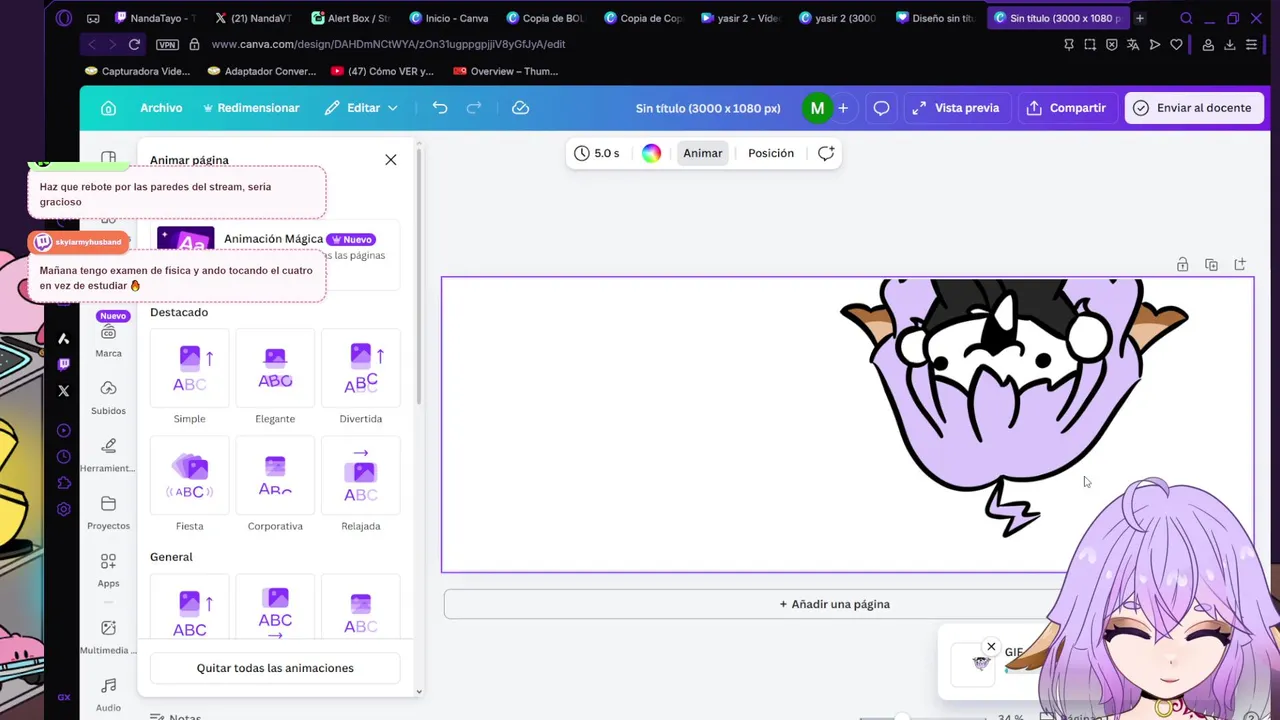Click the design title Sin título

708,108
